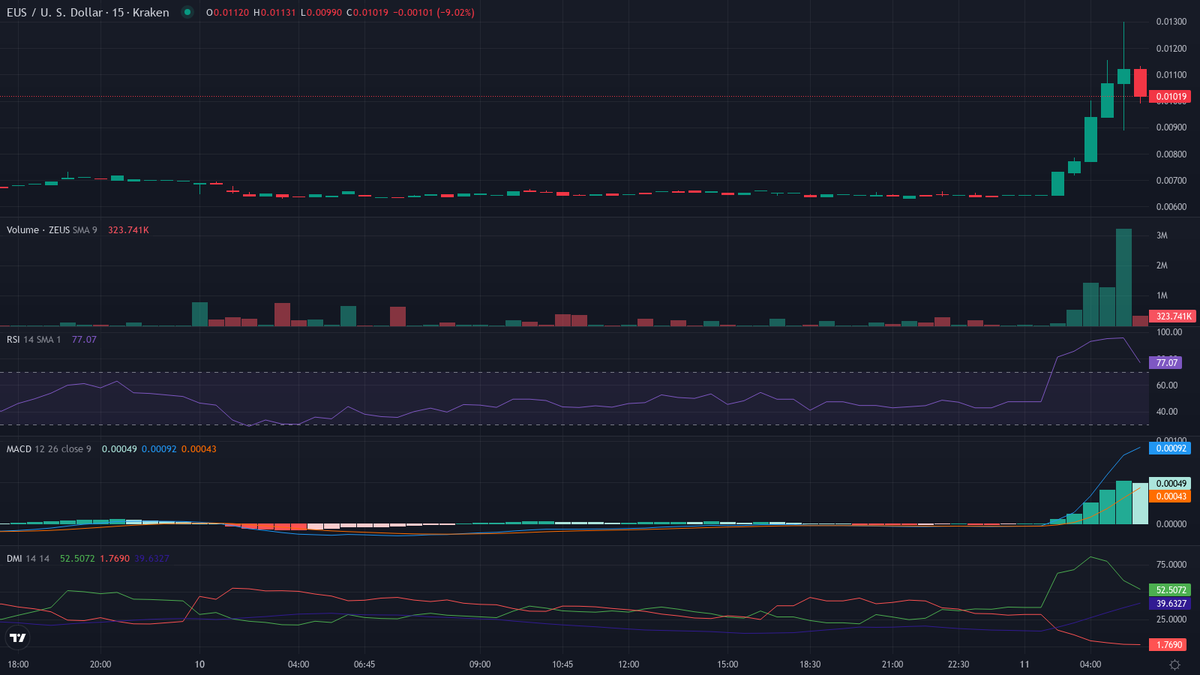Click the 15:00 time axis label
The width and height of the screenshot is (1200, 675).
tap(727, 664)
